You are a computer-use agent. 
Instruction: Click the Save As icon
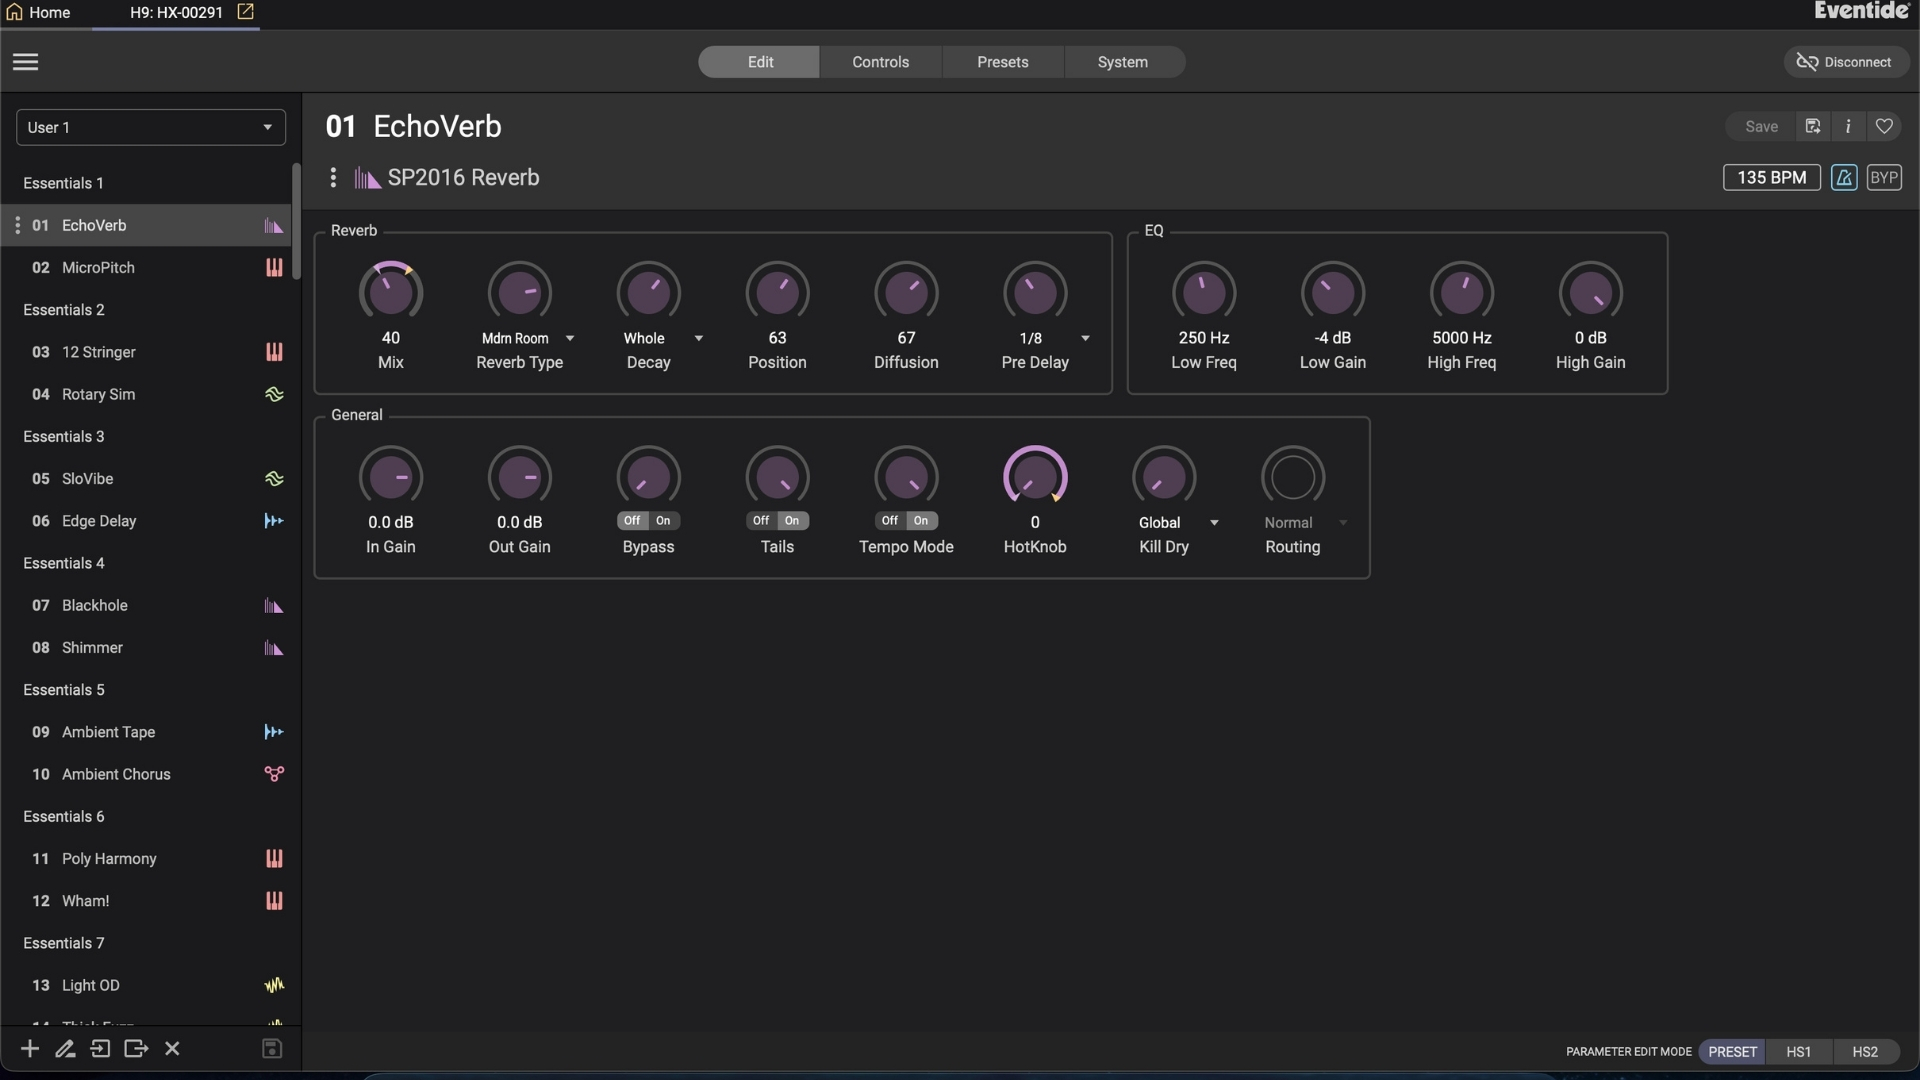coord(1812,126)
